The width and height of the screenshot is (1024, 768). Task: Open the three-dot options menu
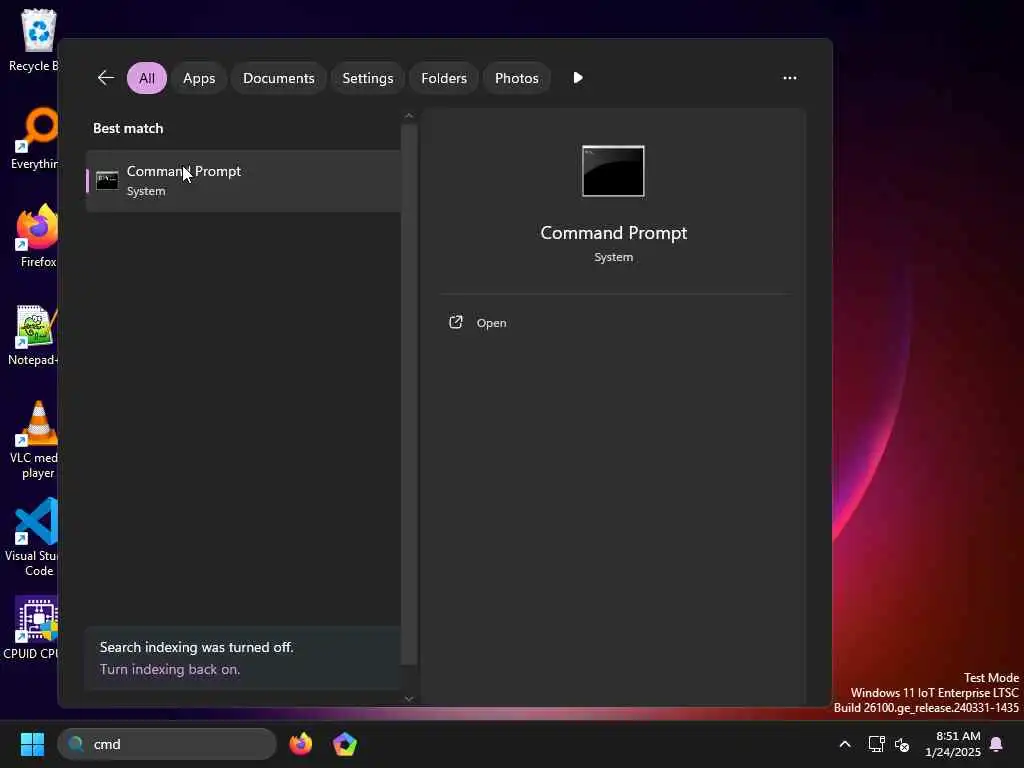tap(790, 78)
